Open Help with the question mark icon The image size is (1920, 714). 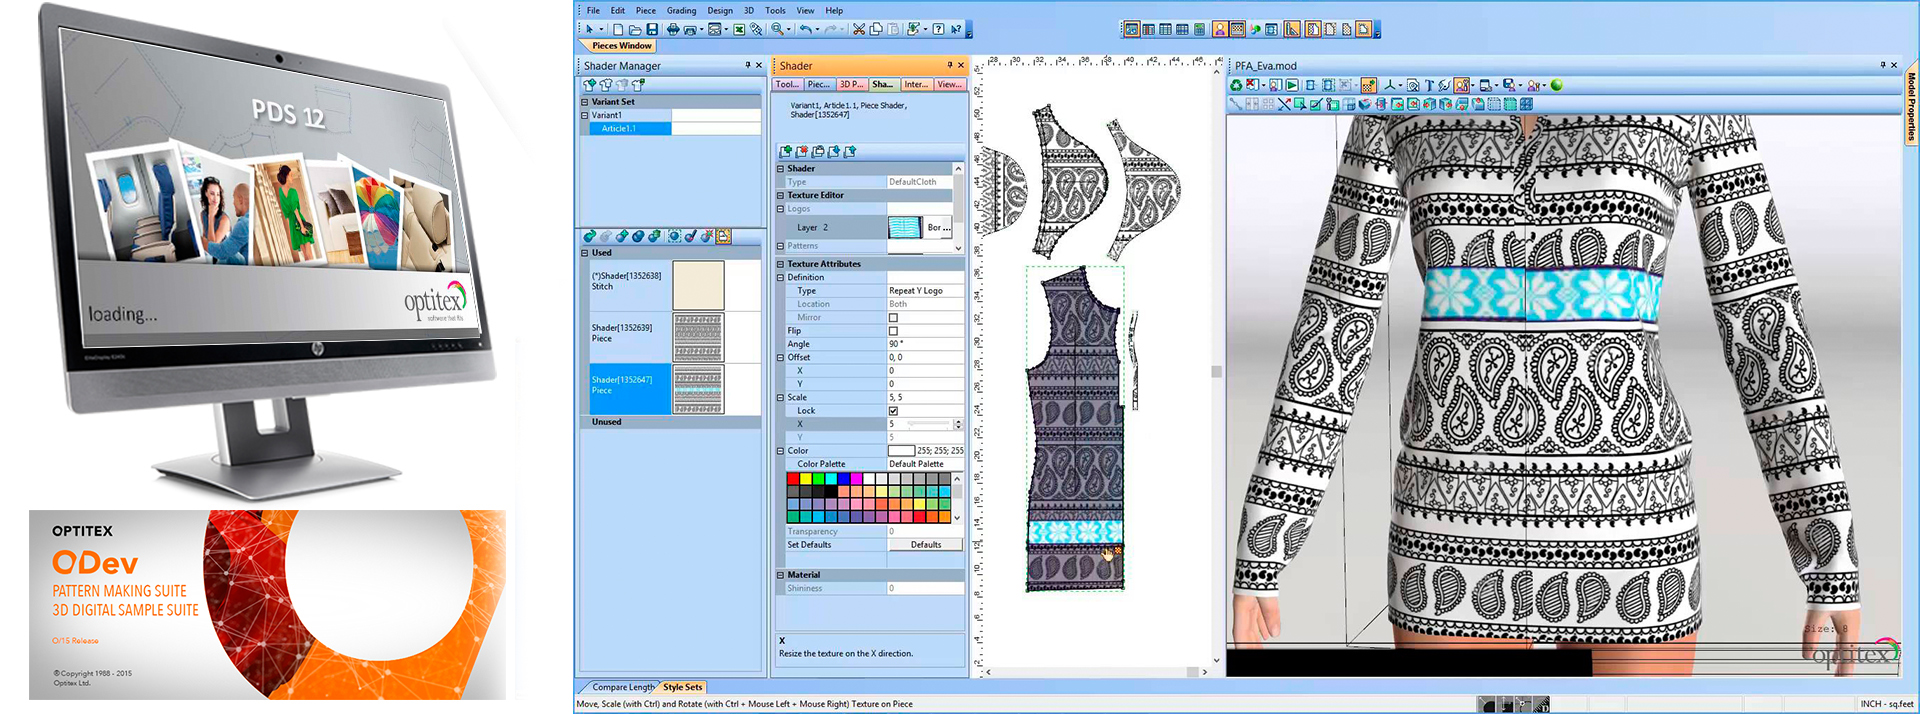[938, 30]
